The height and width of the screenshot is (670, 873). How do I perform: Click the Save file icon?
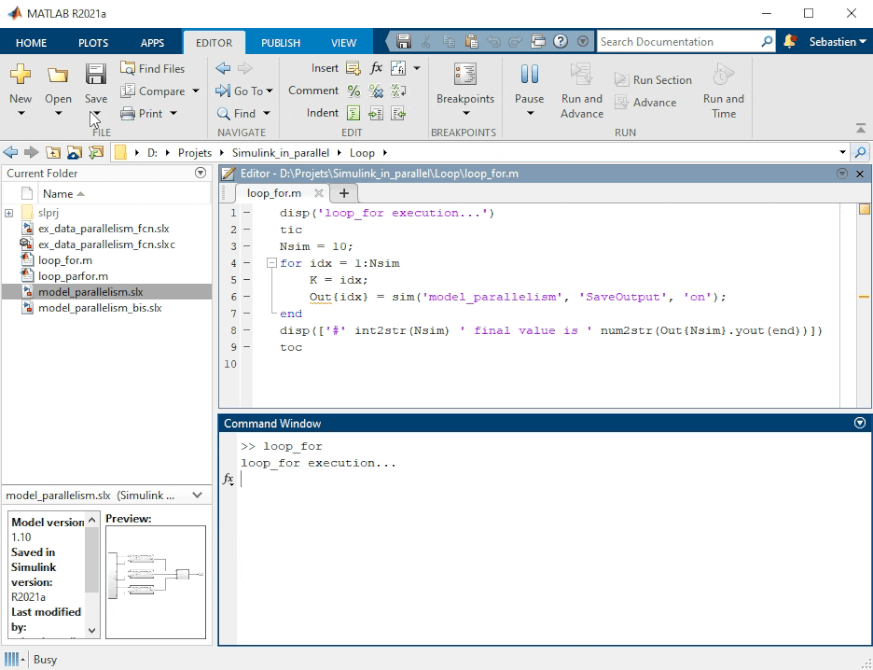(x=95, y=75)
